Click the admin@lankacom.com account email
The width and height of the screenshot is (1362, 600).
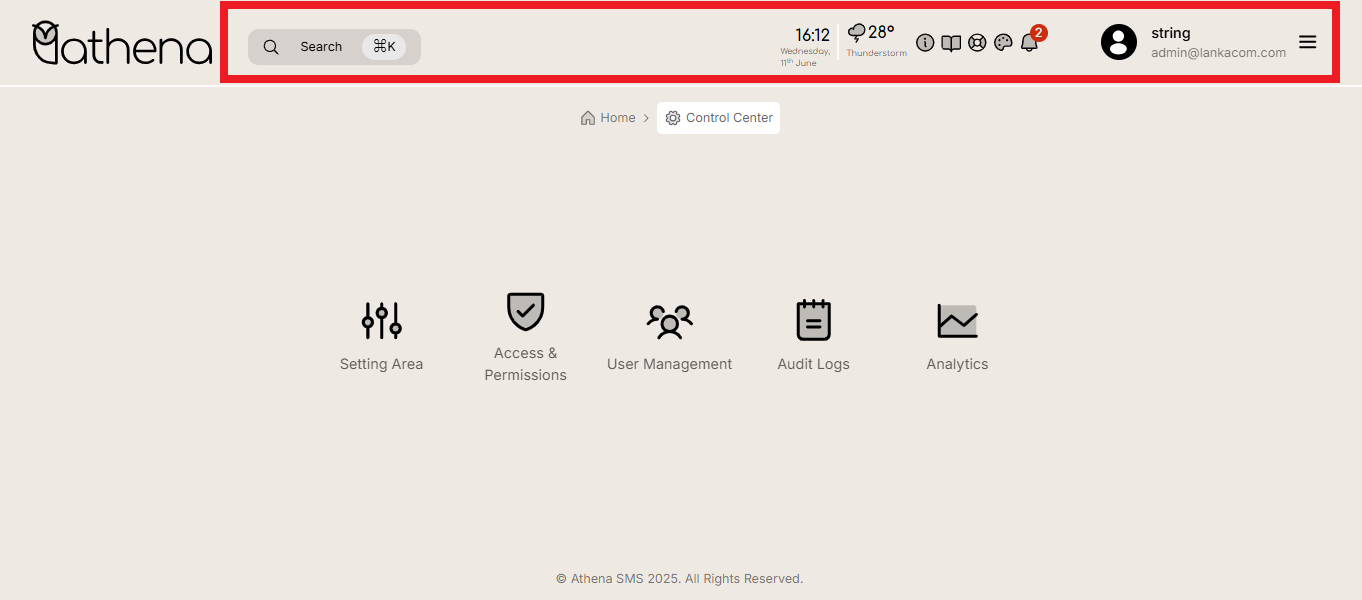(x=1218, y=53)
